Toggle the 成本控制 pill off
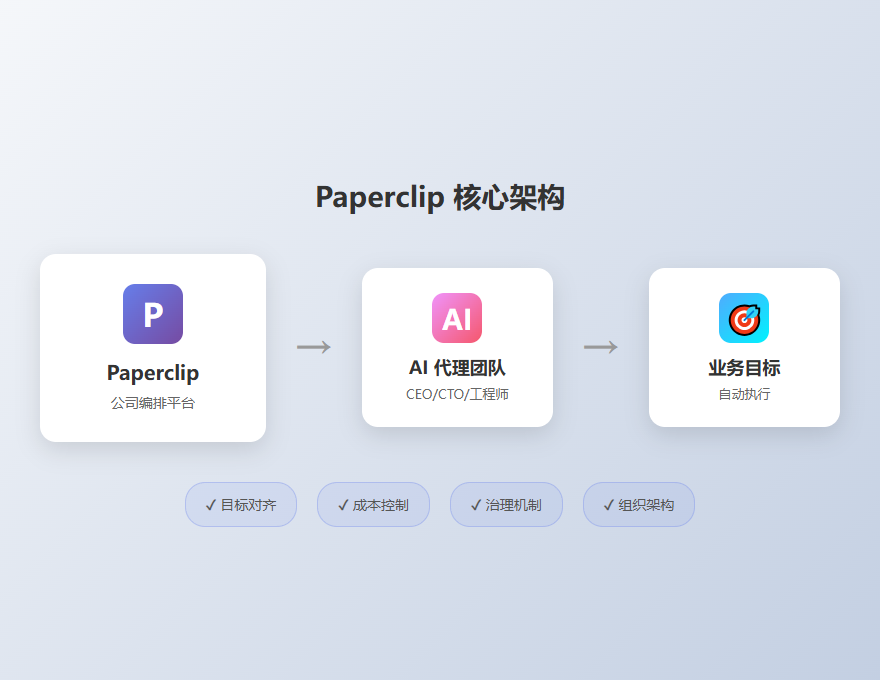Screen dimensions: 880x680 click(x=373, y=505)
